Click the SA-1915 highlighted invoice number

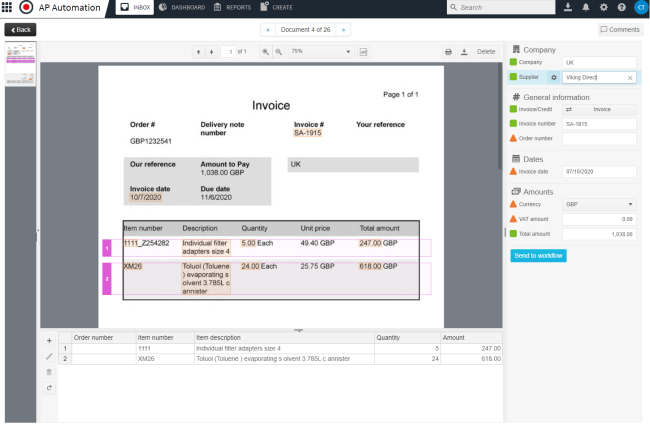(308, 133)
